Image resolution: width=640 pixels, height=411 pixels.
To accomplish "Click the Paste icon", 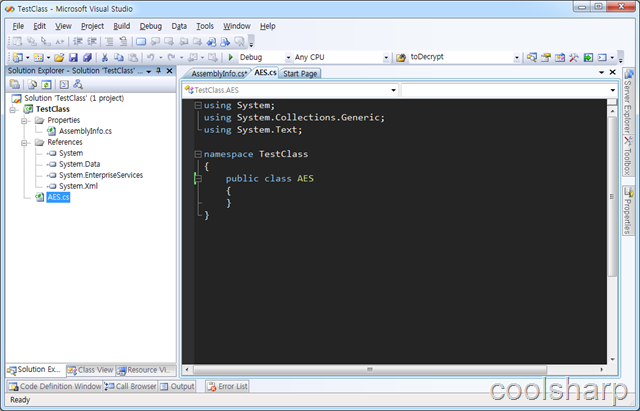I will [x=133, y=58].
